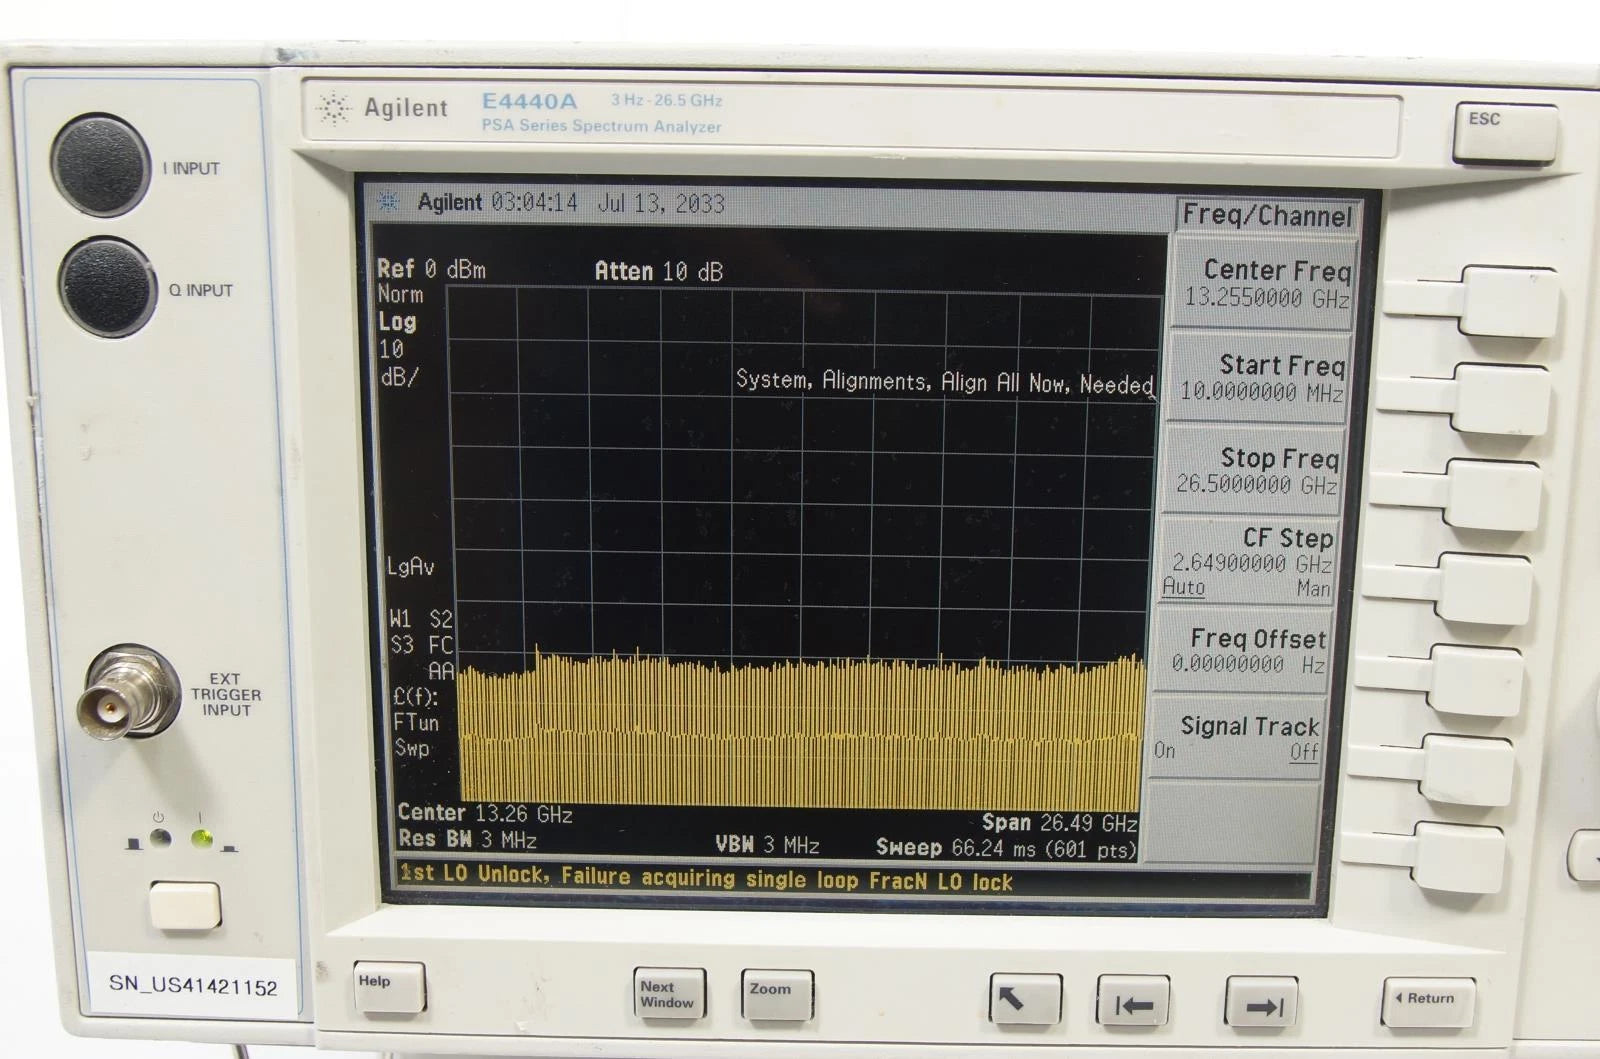The image size is (1600, 1059).
Task: Turn Signal Track Off
Action: 1303,752
